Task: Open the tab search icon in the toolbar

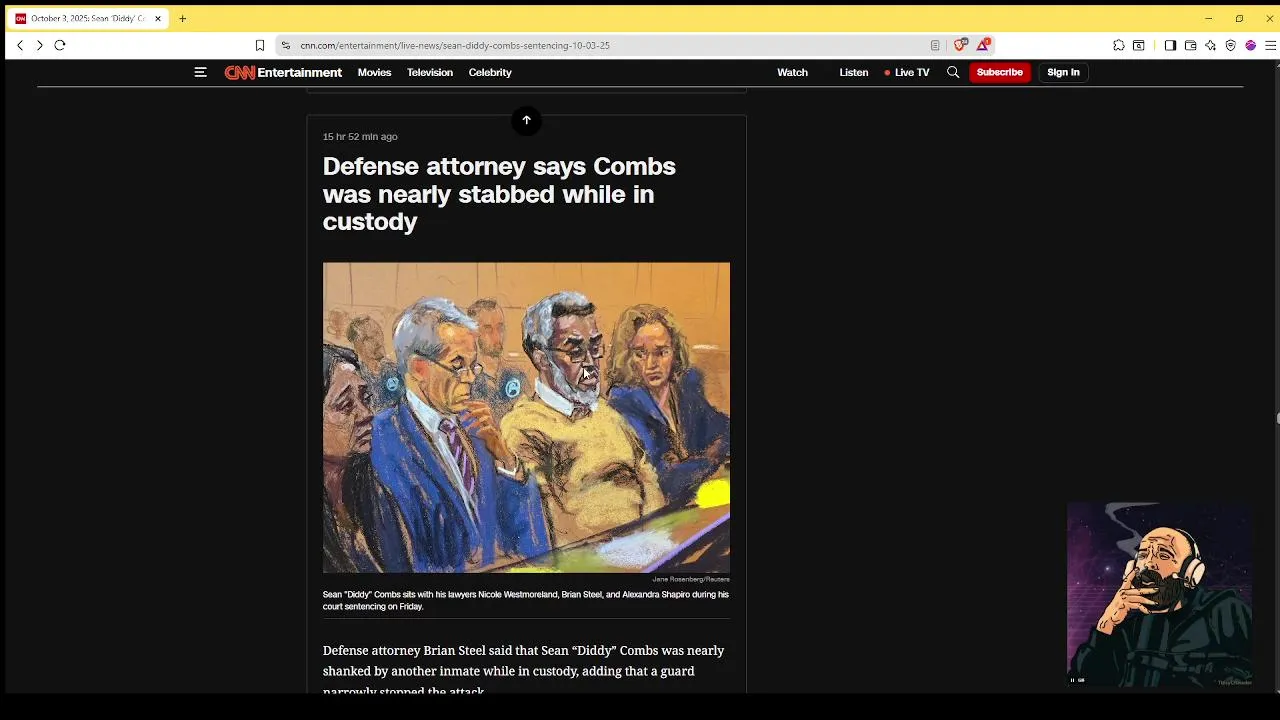Action: [1139, 45]
